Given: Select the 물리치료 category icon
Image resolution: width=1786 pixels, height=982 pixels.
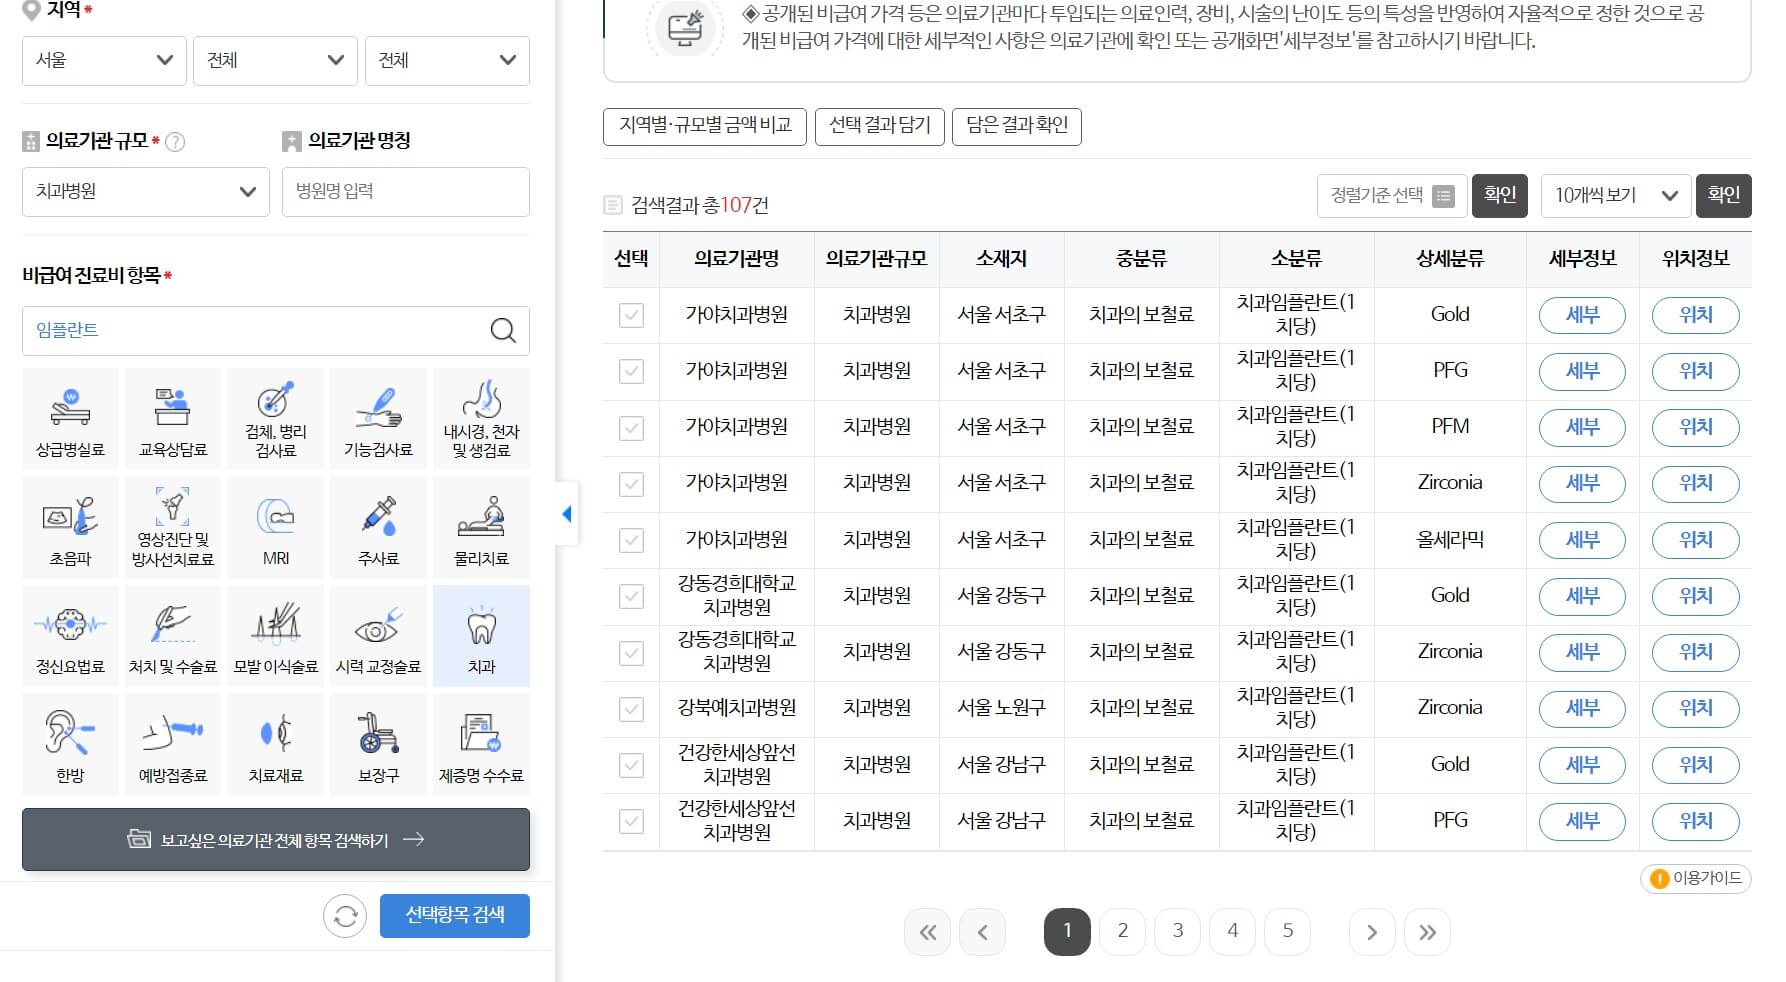Looking at the screenshot, I should pos(481,527).
